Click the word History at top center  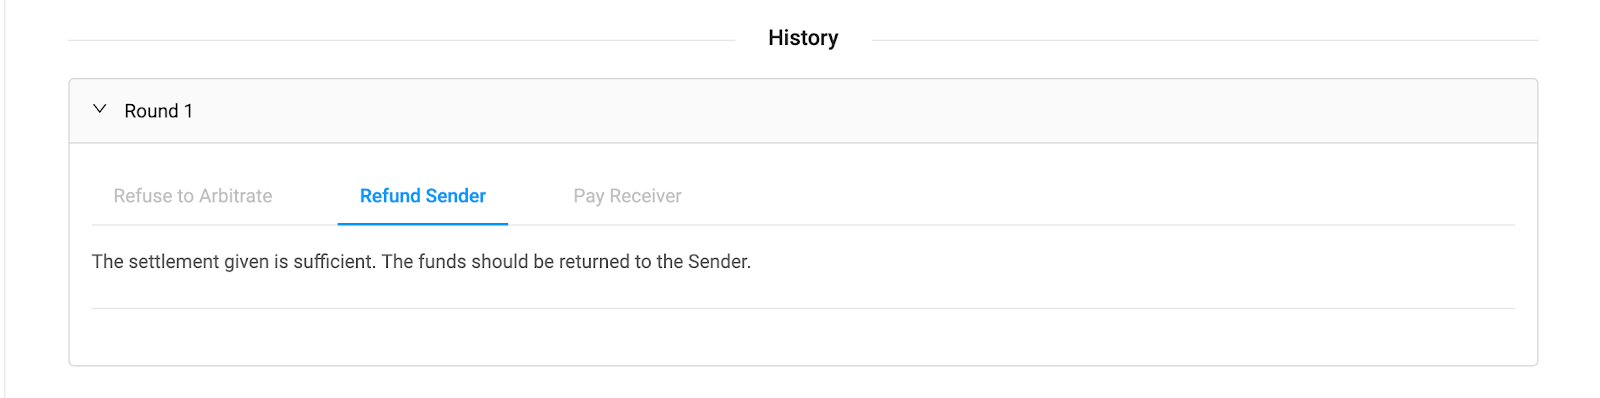coord(803,38)
